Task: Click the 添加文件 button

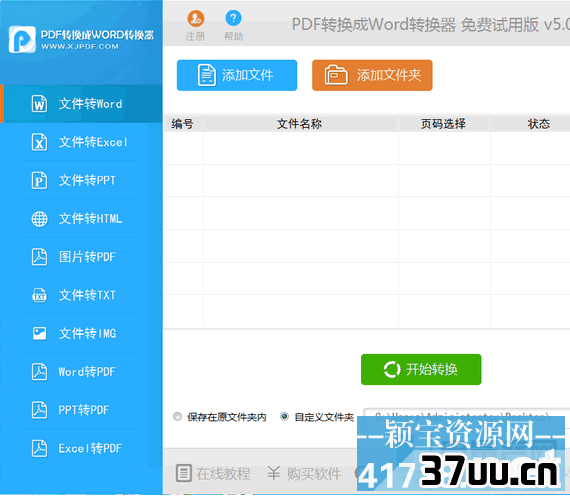Action: coord(237,75)
